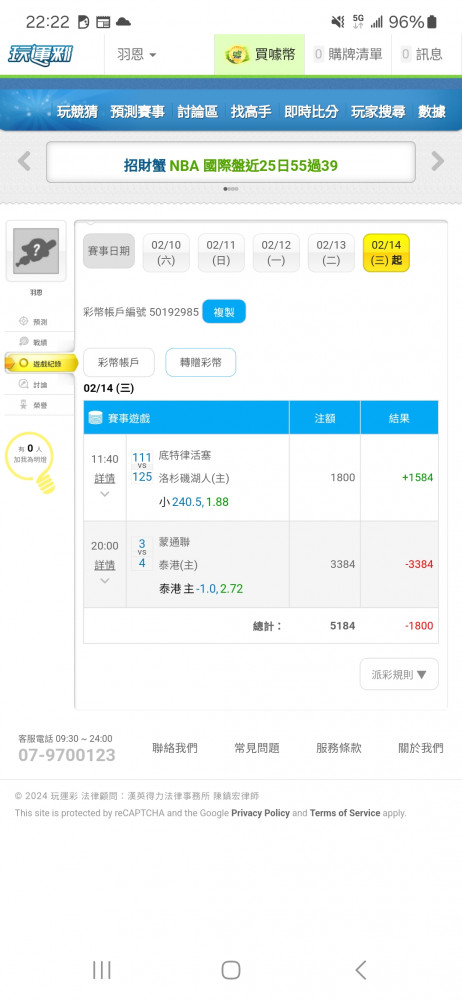Open 數據 navigation menu
Image resolution: width=462 pixels, height=1000 pixels.
[x=432, y=112]
